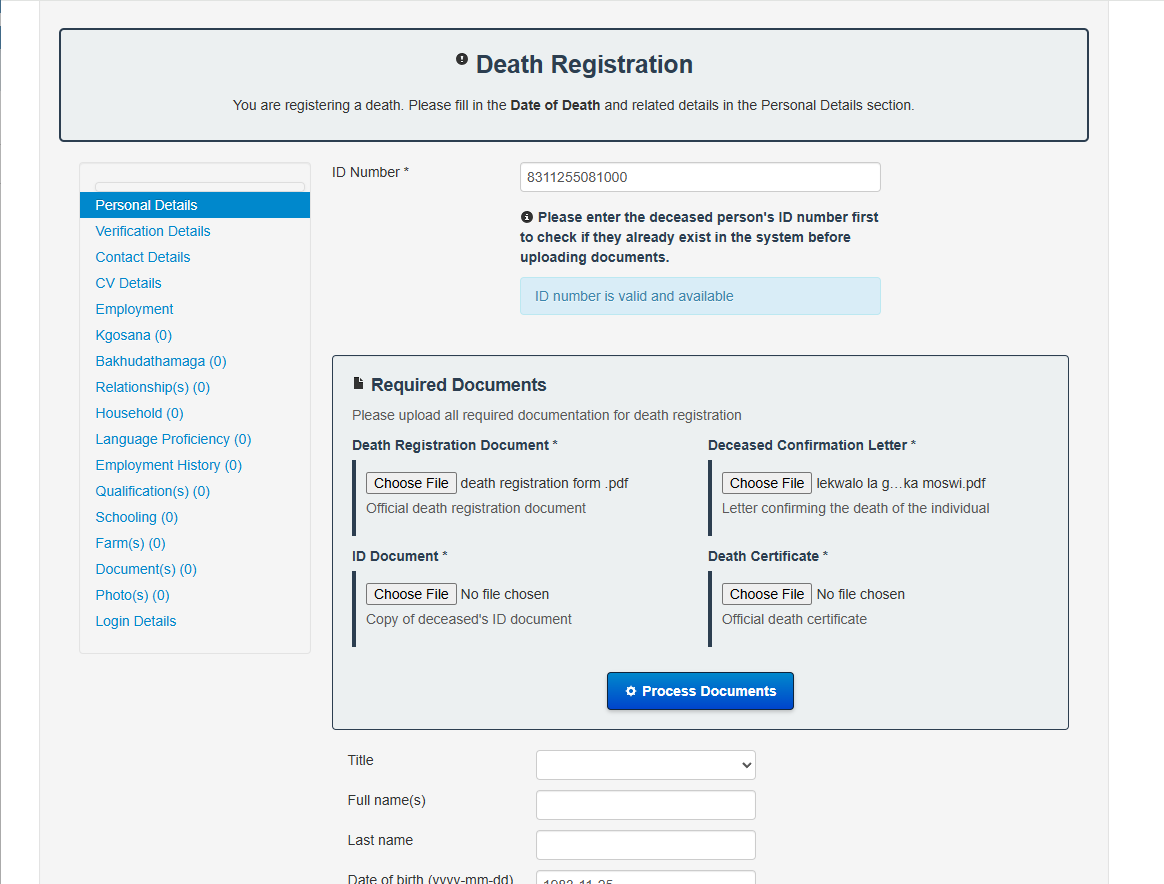Click the Process Documents button
1164x884 pixels.
point(700,691)
